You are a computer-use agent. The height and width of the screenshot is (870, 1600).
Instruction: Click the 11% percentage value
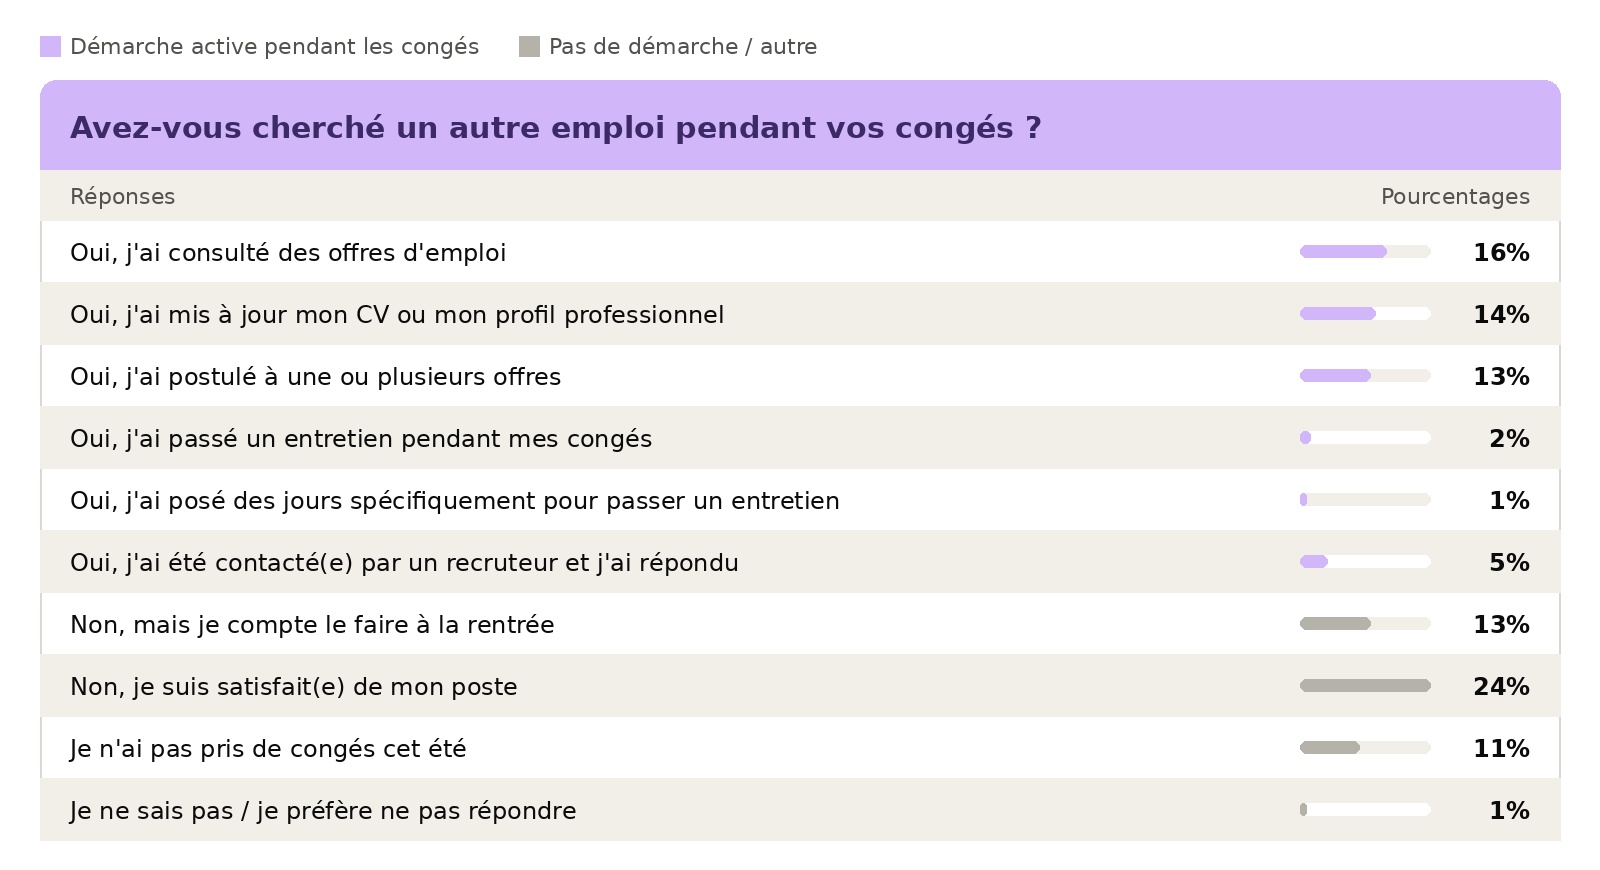pyautogui.click(x=1501, y=749)
